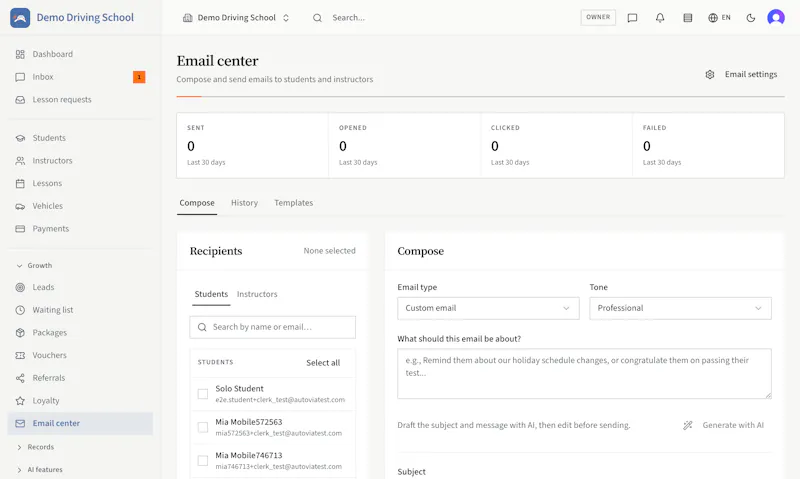Toggle dark mode with the moon icon
Viewport: 800px width, 479px height.
(x=751, y=18)
